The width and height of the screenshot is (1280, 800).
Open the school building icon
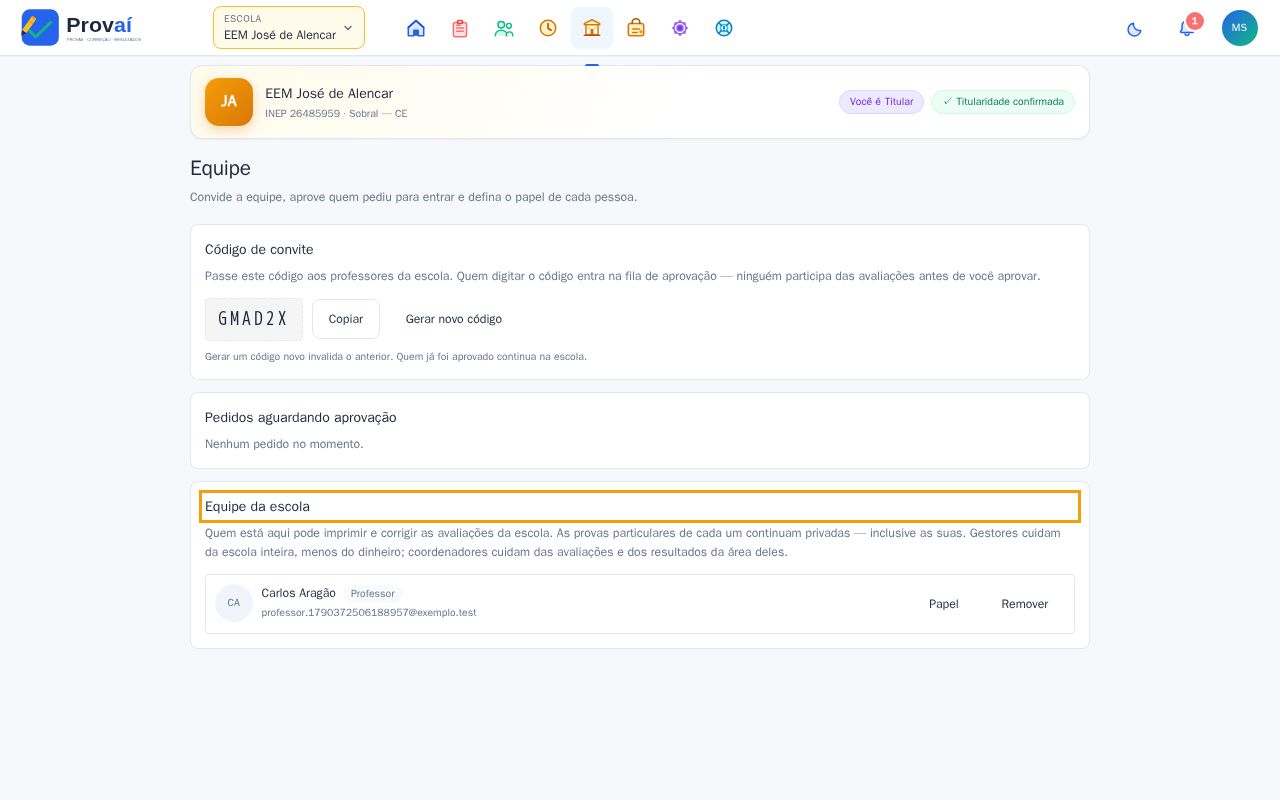(x=592, y=28)
